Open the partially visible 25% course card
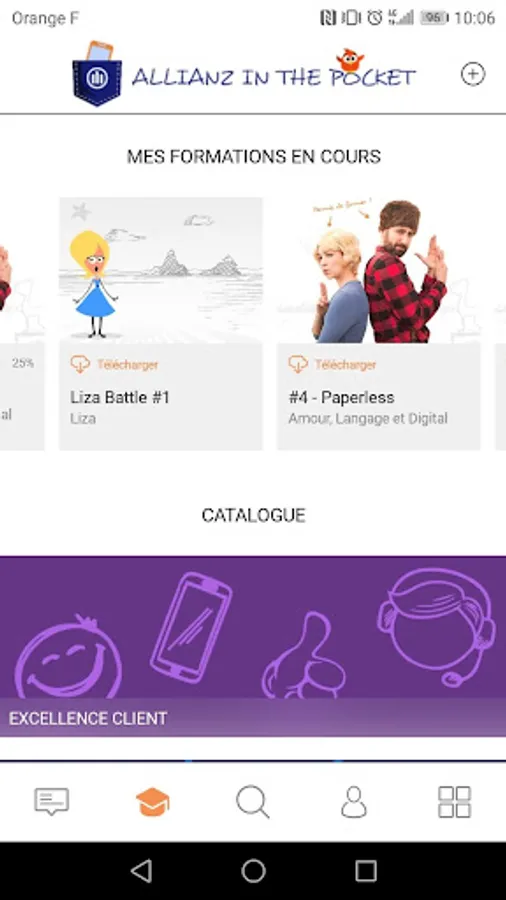 pyautogui.click(x=22, y=324)
